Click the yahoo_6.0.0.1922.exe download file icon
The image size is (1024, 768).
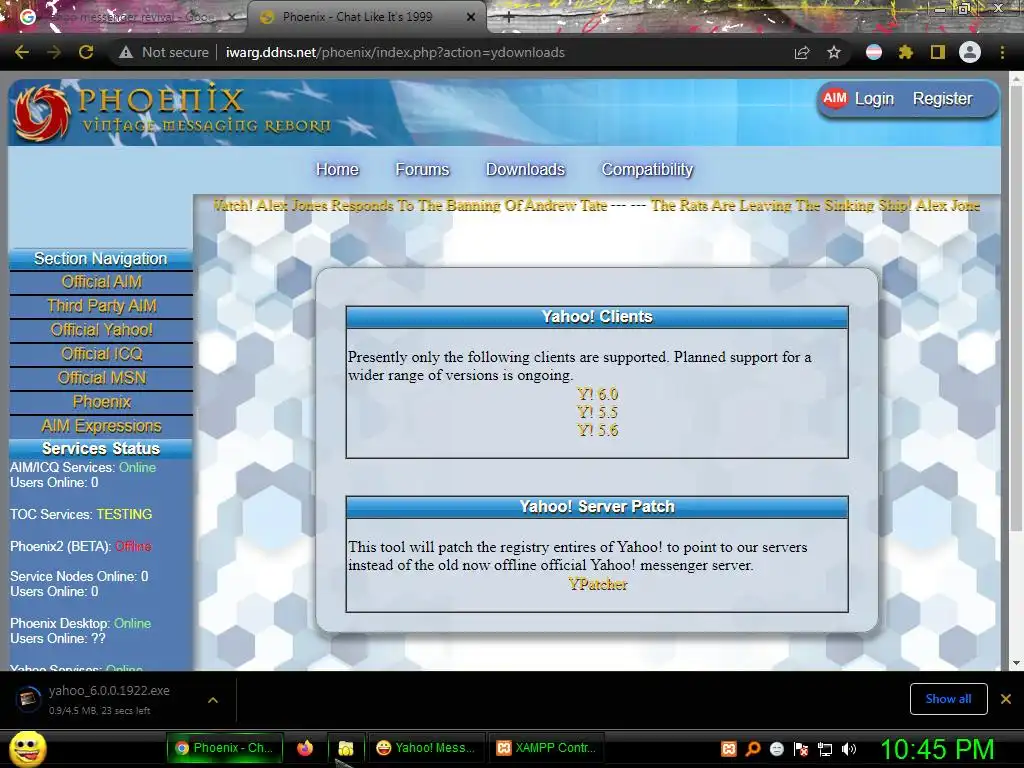(27, 699)
